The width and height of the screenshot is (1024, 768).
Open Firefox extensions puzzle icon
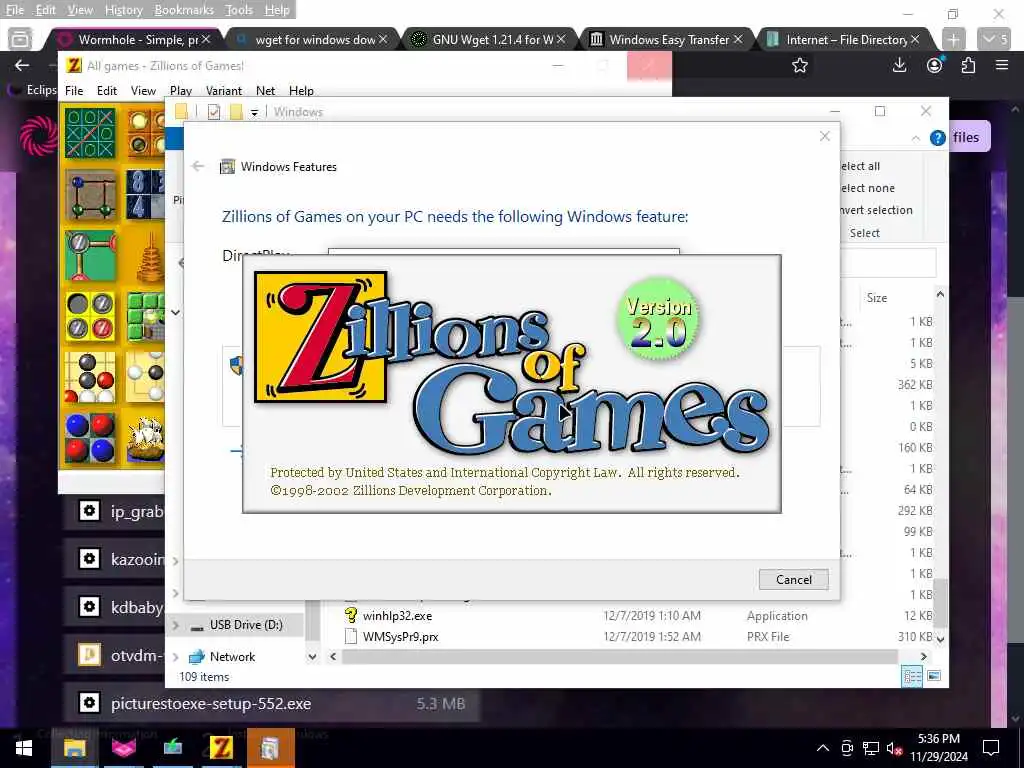pos(968,65)
